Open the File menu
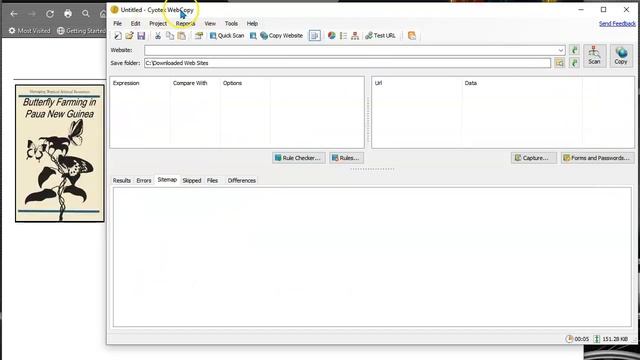The width and height of the screenshot is (640, 360). [118, 24]
